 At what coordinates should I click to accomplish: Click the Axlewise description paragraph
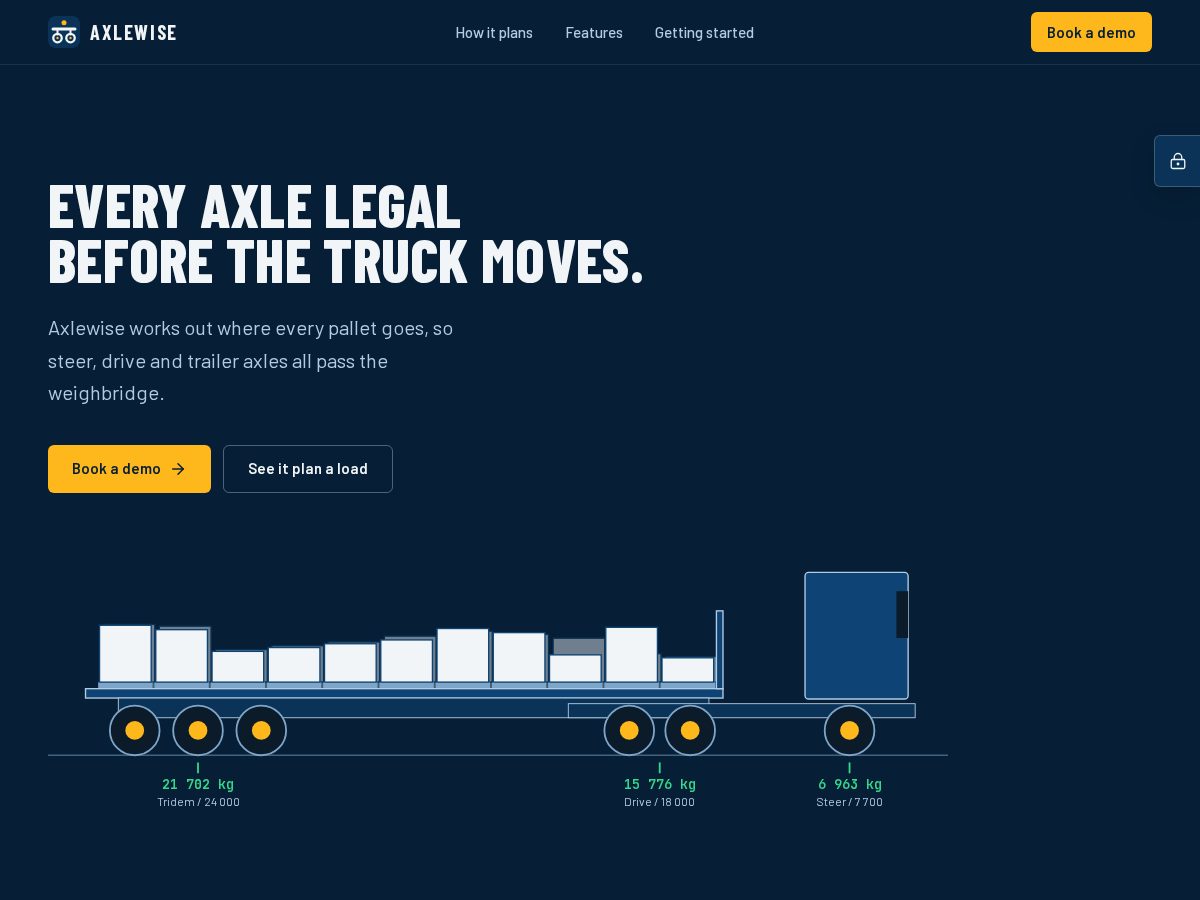[251, 361]
